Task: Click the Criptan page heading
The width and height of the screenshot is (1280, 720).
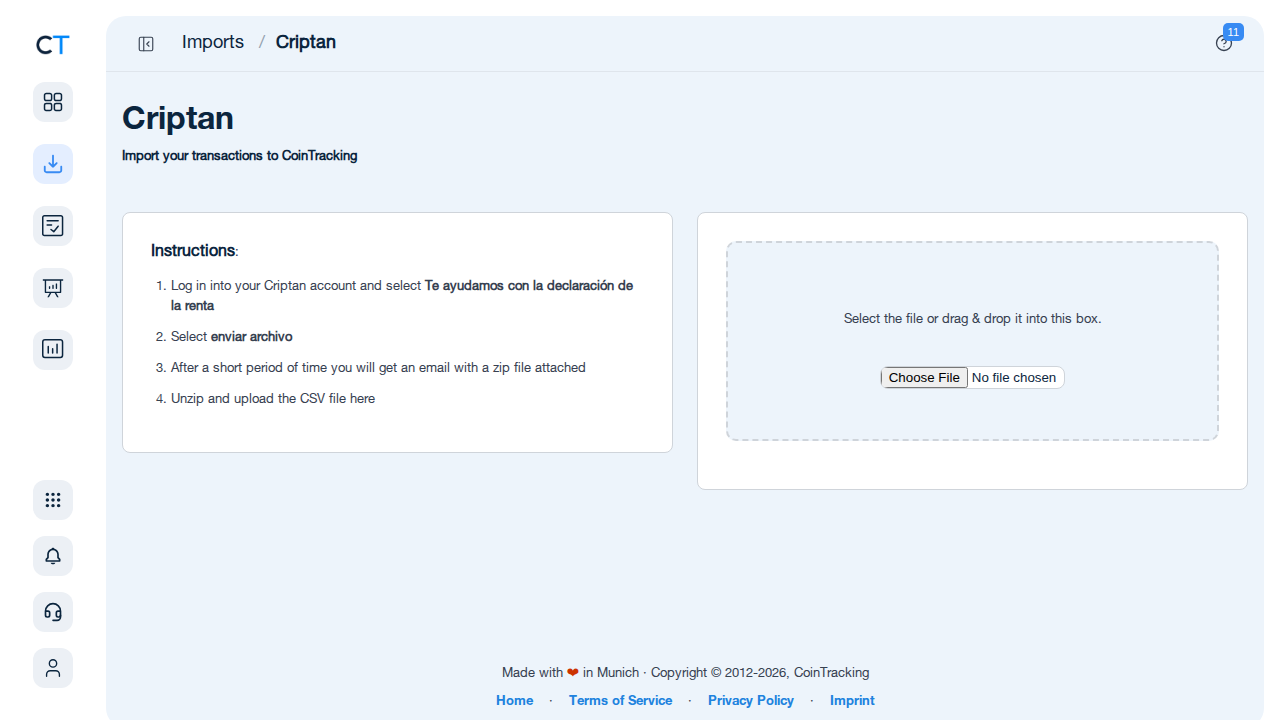Action: click(x=178, y=118)
